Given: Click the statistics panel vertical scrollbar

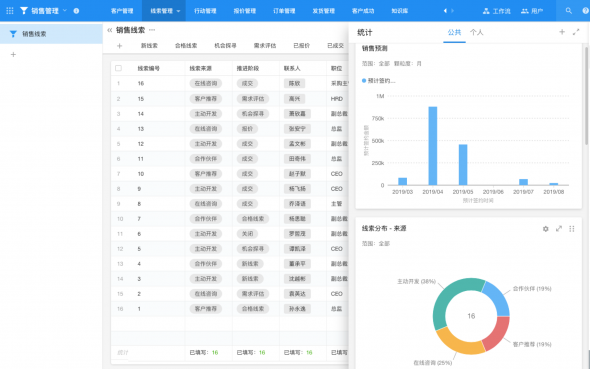Looking at the screenshot, I should point(586,96).
